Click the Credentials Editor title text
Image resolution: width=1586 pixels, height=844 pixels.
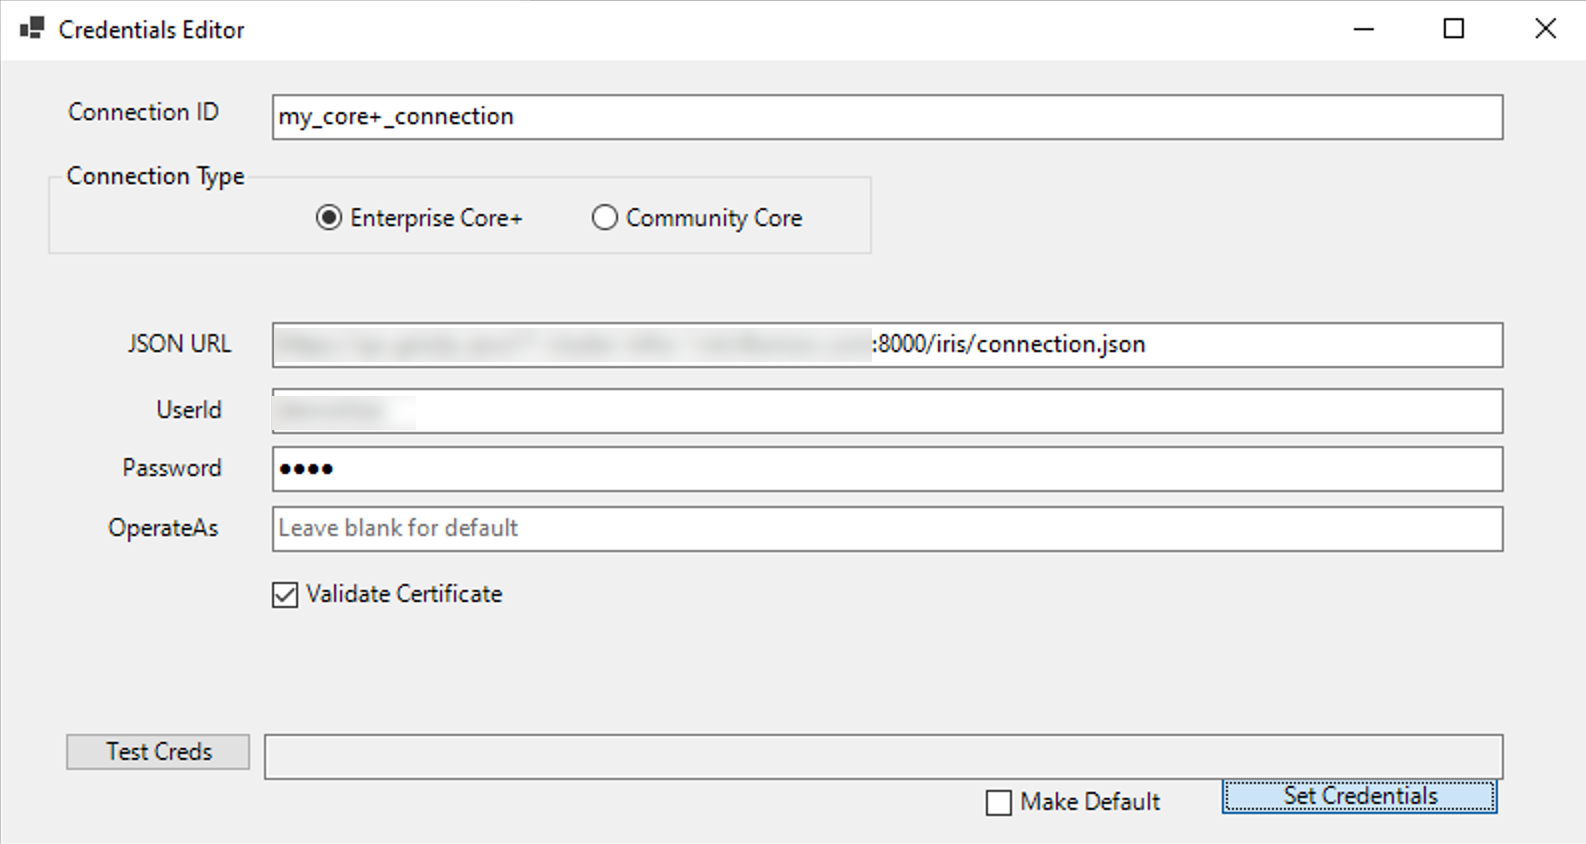coord(151,30)
